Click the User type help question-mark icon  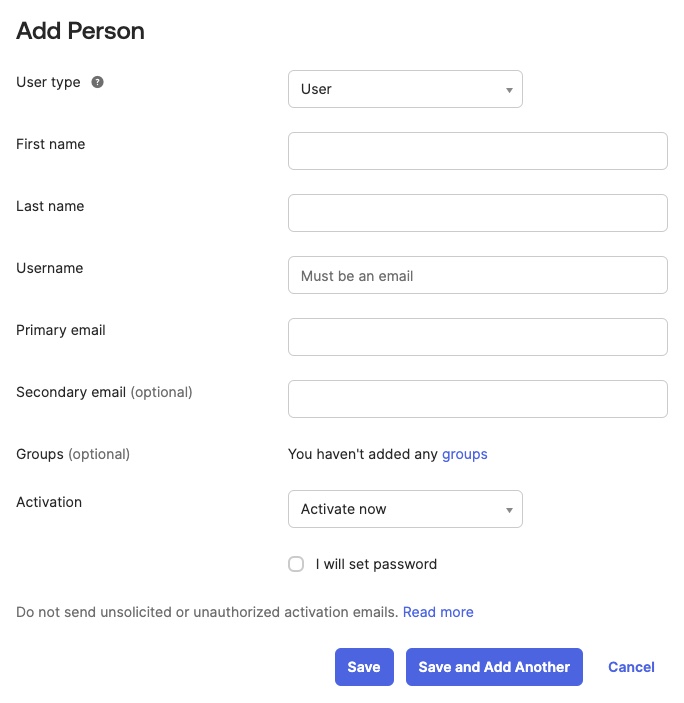tap(97, 82)
